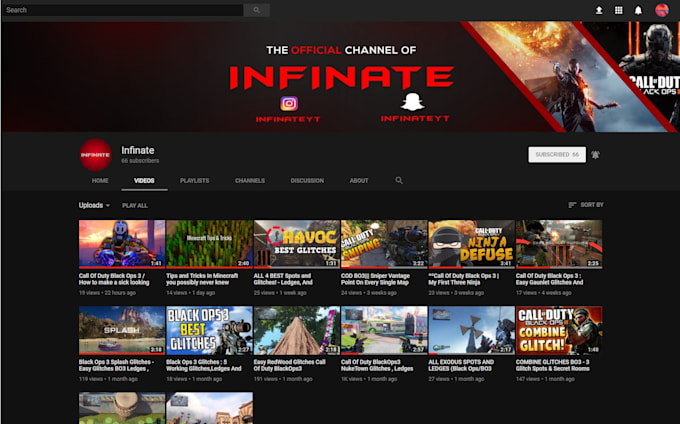Click title 'Tips and Tricks In Minecraft'
The image size is (680, 424).
[x=202, y=279]
